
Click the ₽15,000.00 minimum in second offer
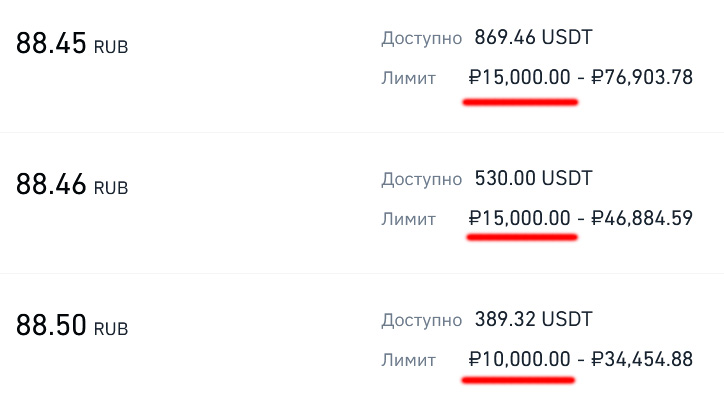519,218
